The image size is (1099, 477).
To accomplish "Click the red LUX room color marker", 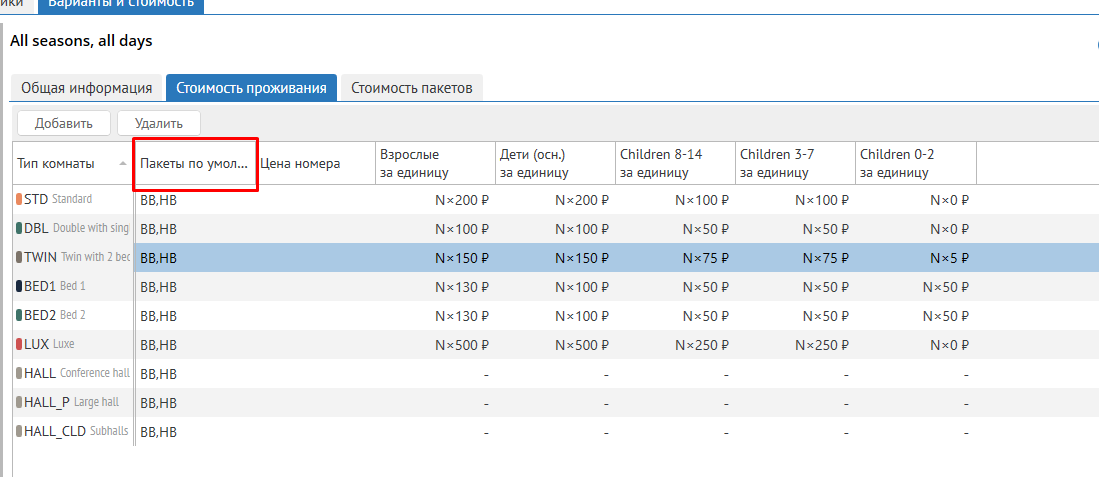I will click(19, 344).
